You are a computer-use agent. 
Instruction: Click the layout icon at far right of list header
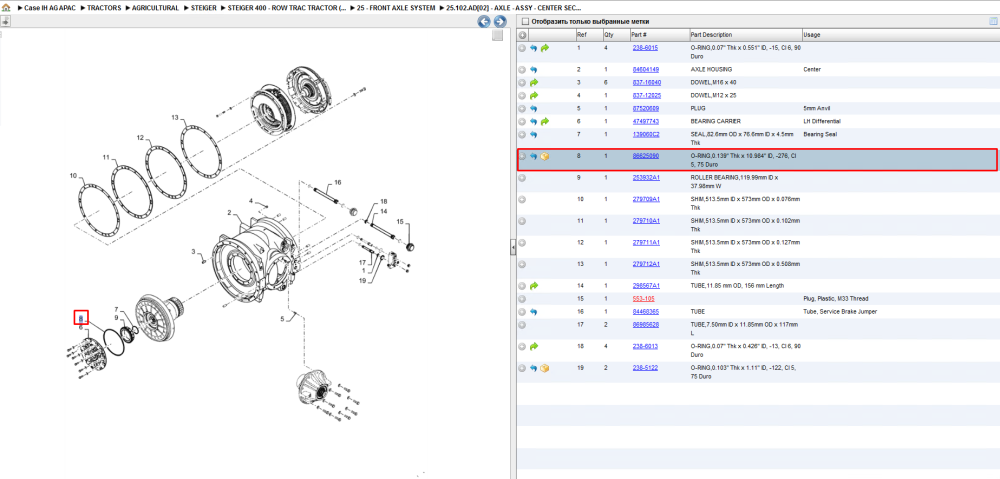click(992, 21)
